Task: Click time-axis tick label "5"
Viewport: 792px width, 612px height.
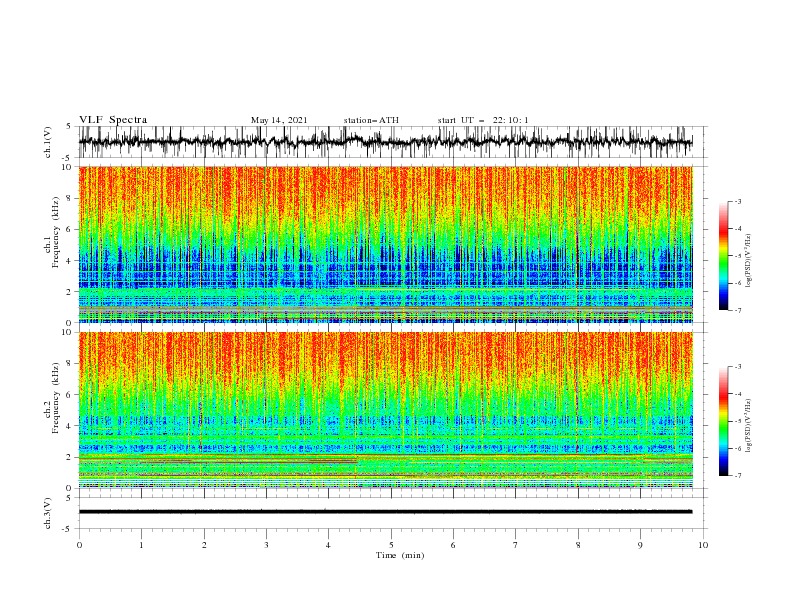Action: tap(391, 545)
